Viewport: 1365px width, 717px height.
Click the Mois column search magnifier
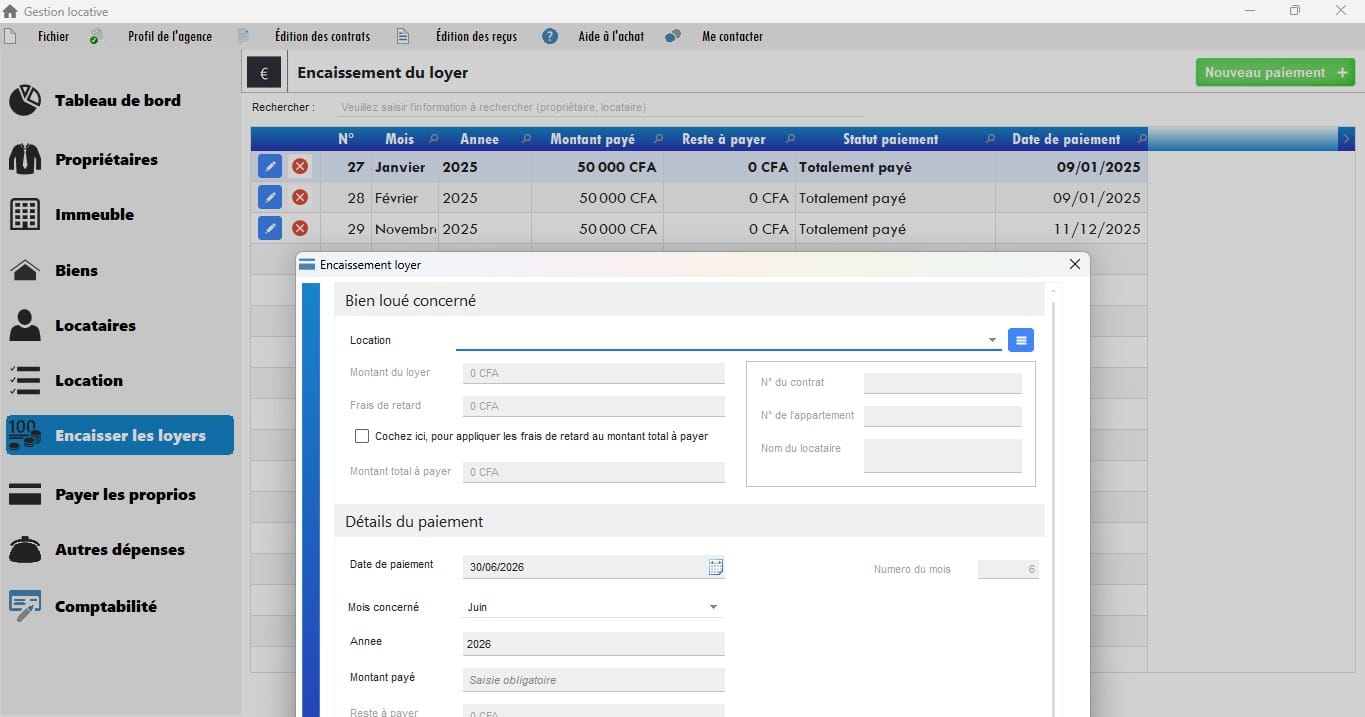433,139
